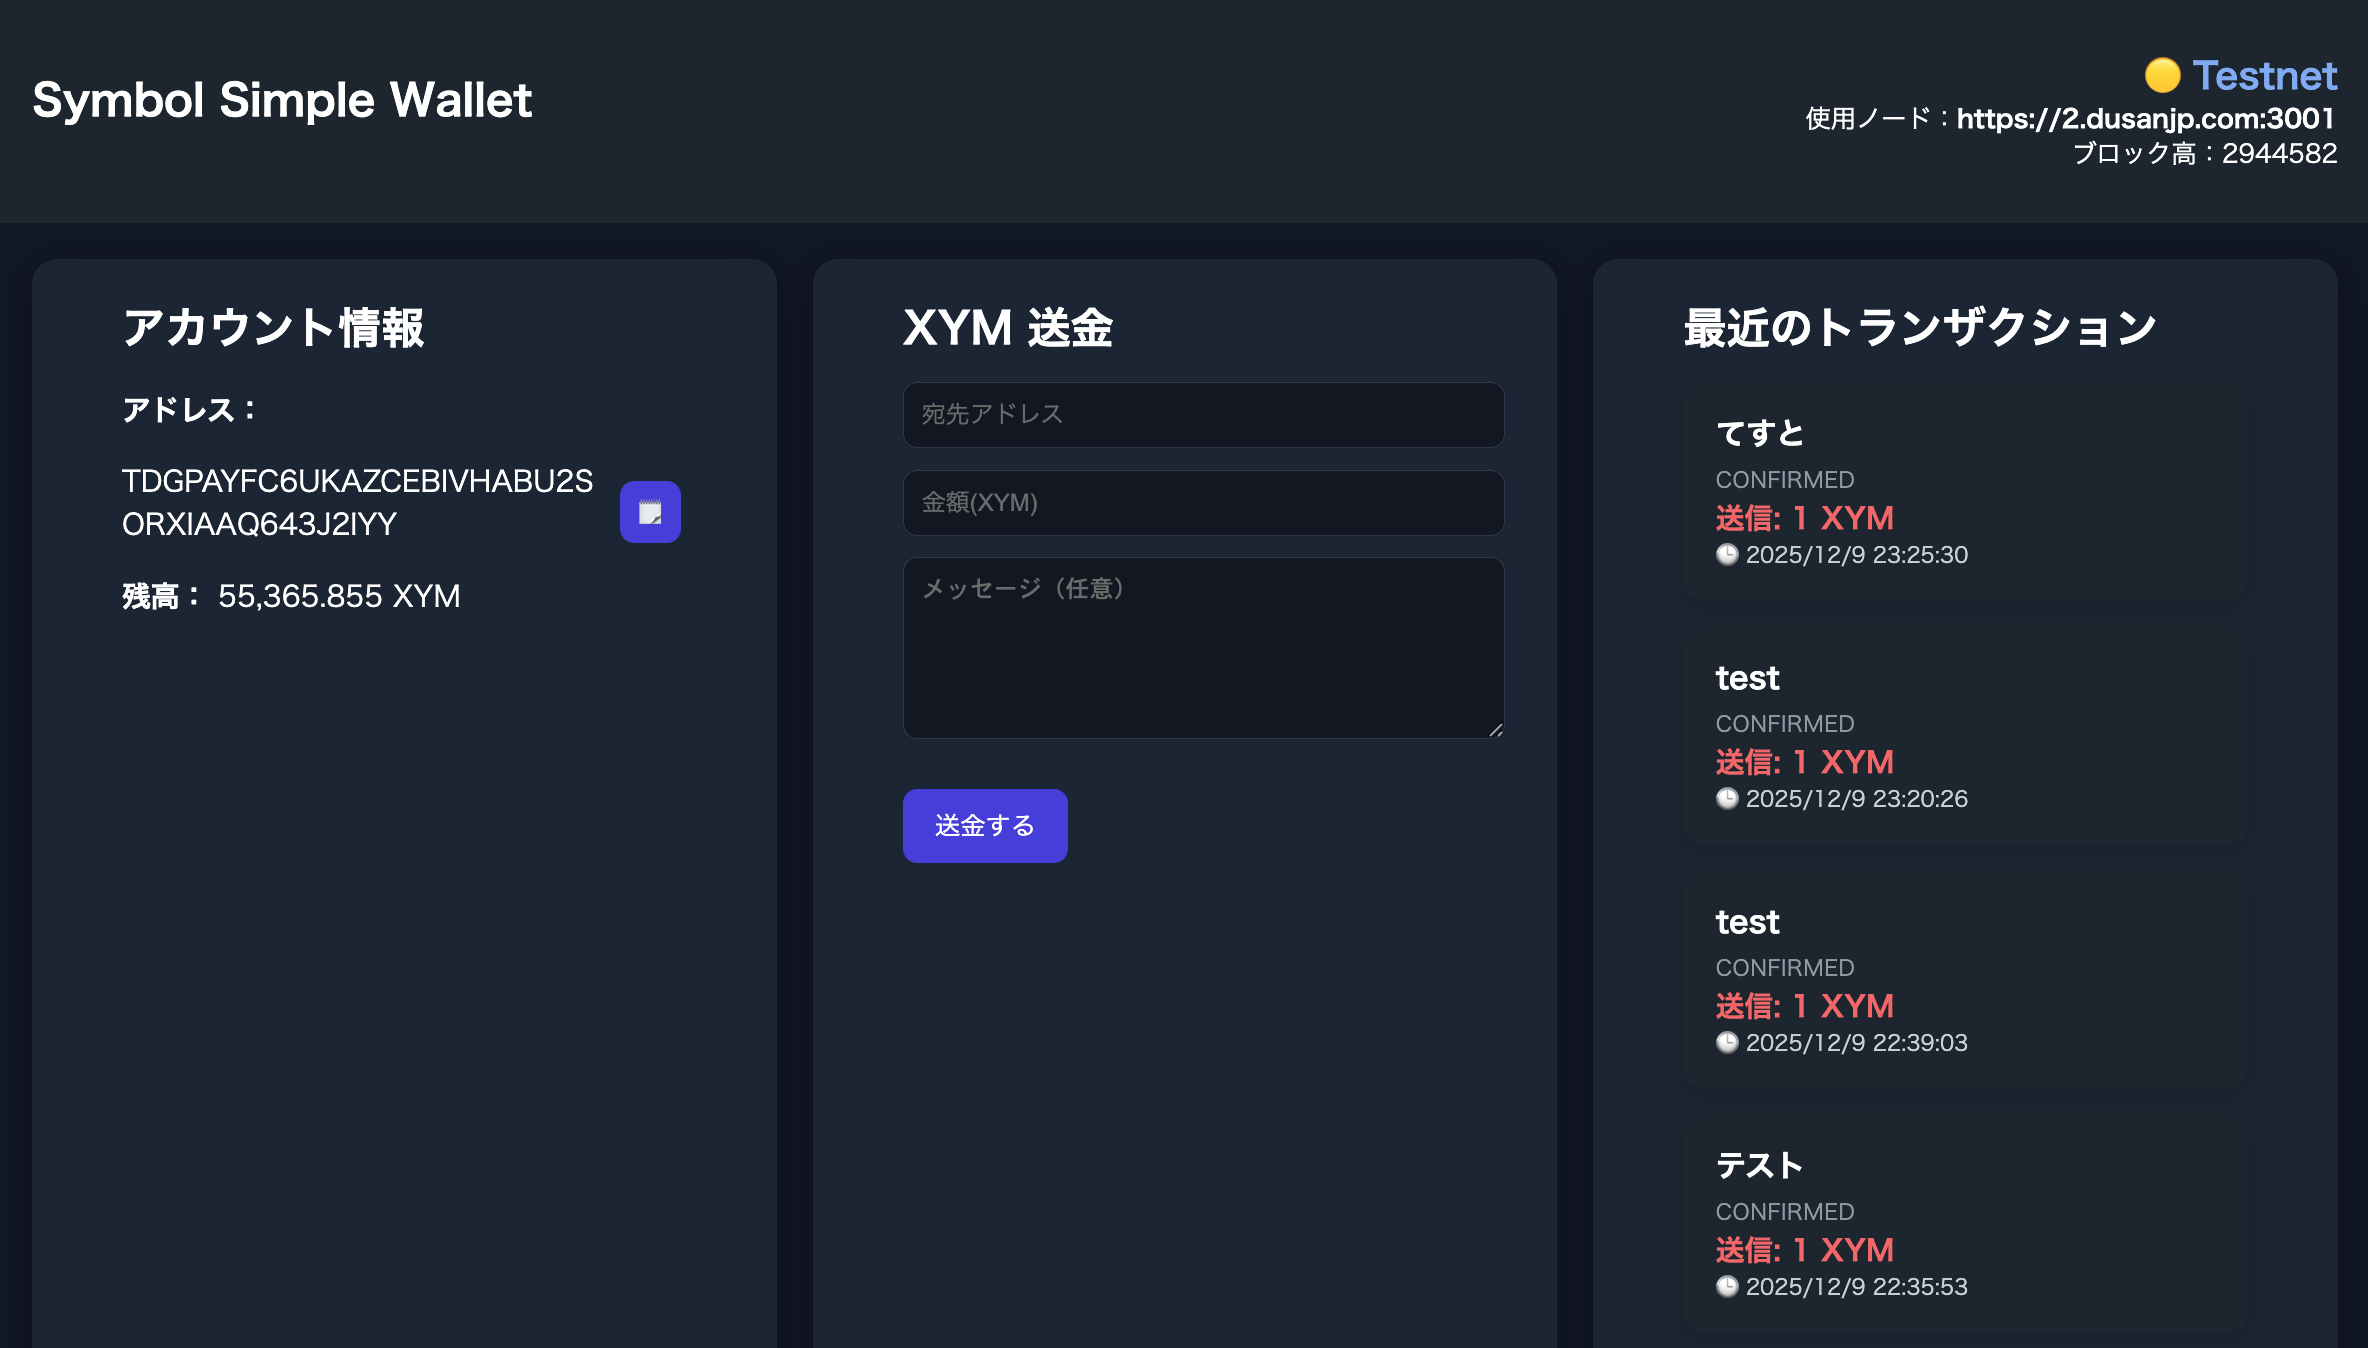Click the Symbol Simple Wallet title

(x=282, y=100)
